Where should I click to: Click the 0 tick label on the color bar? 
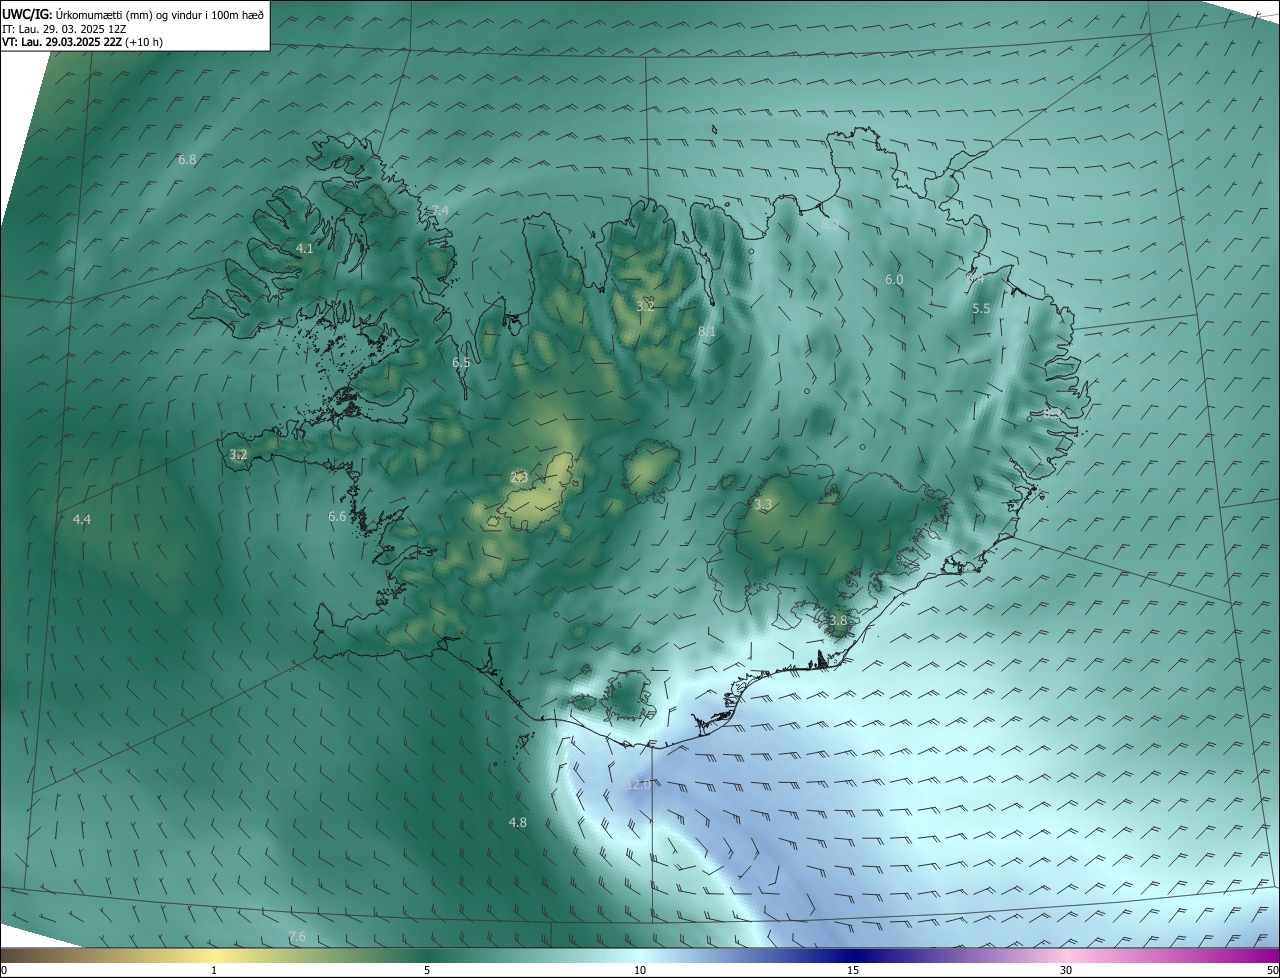click(x=4, y=971)
